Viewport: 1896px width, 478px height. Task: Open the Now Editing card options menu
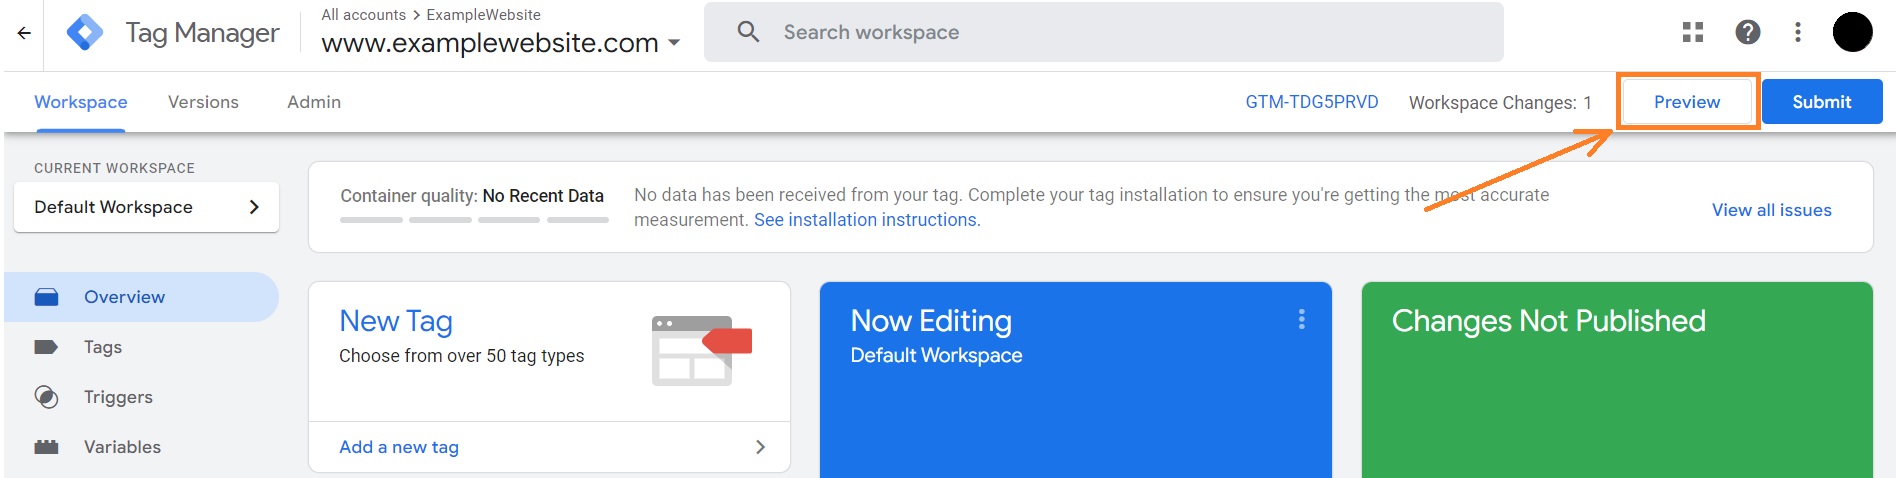coord(1301,319)
